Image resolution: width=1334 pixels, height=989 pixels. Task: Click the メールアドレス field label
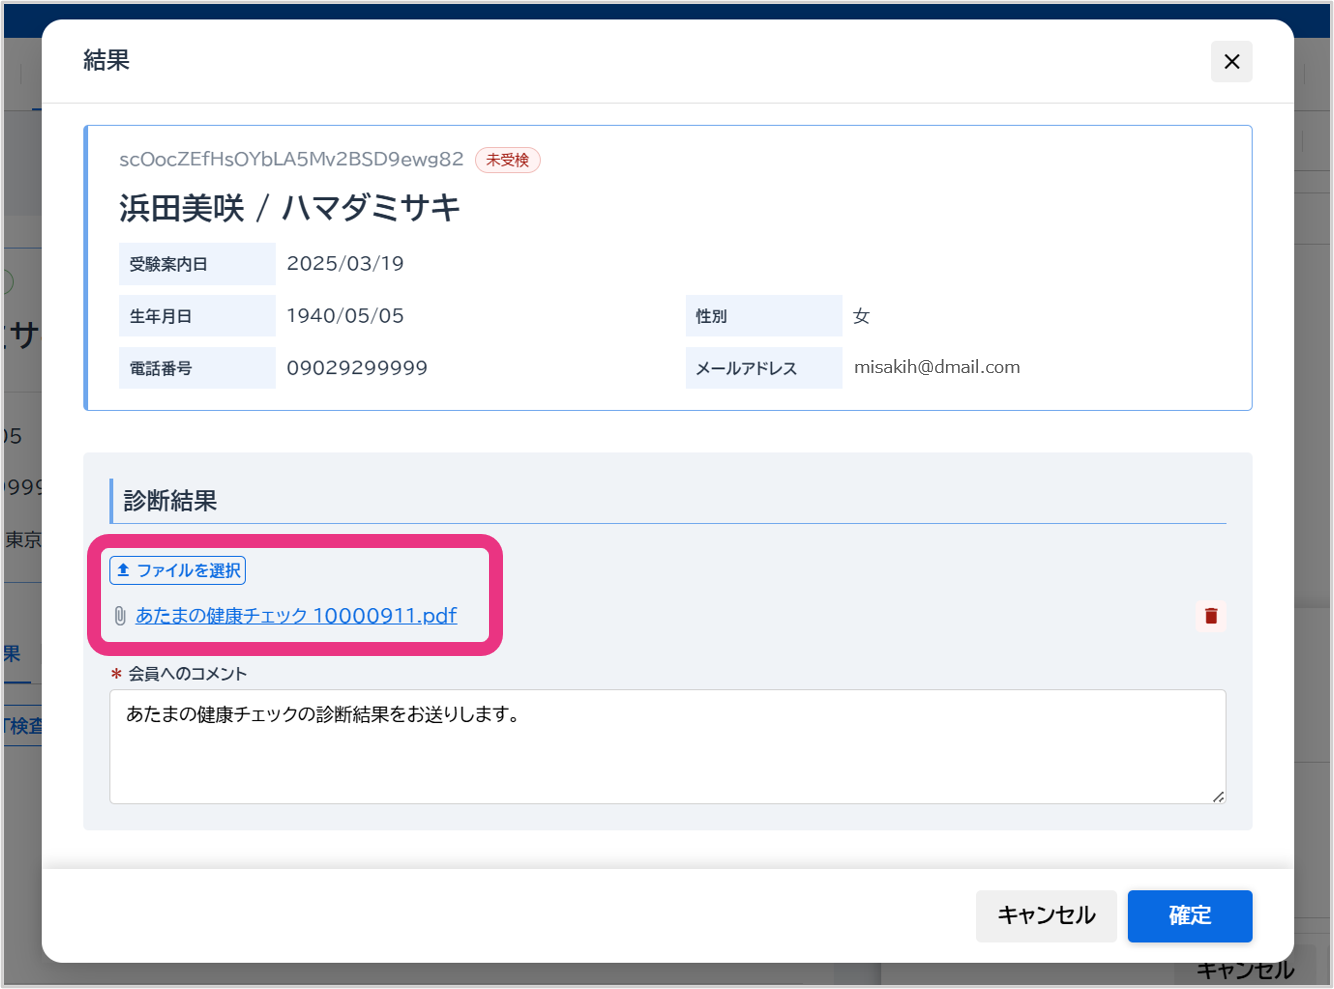(x=746, y=369)
